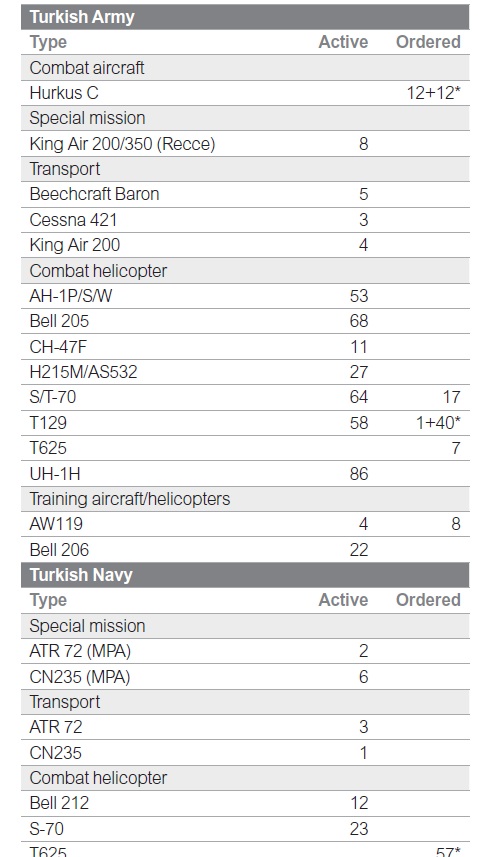The image size is (487, 857).
Task: Click the Navy S-70 active count 23
Action: pyautogui.click(x=359, y=829)
